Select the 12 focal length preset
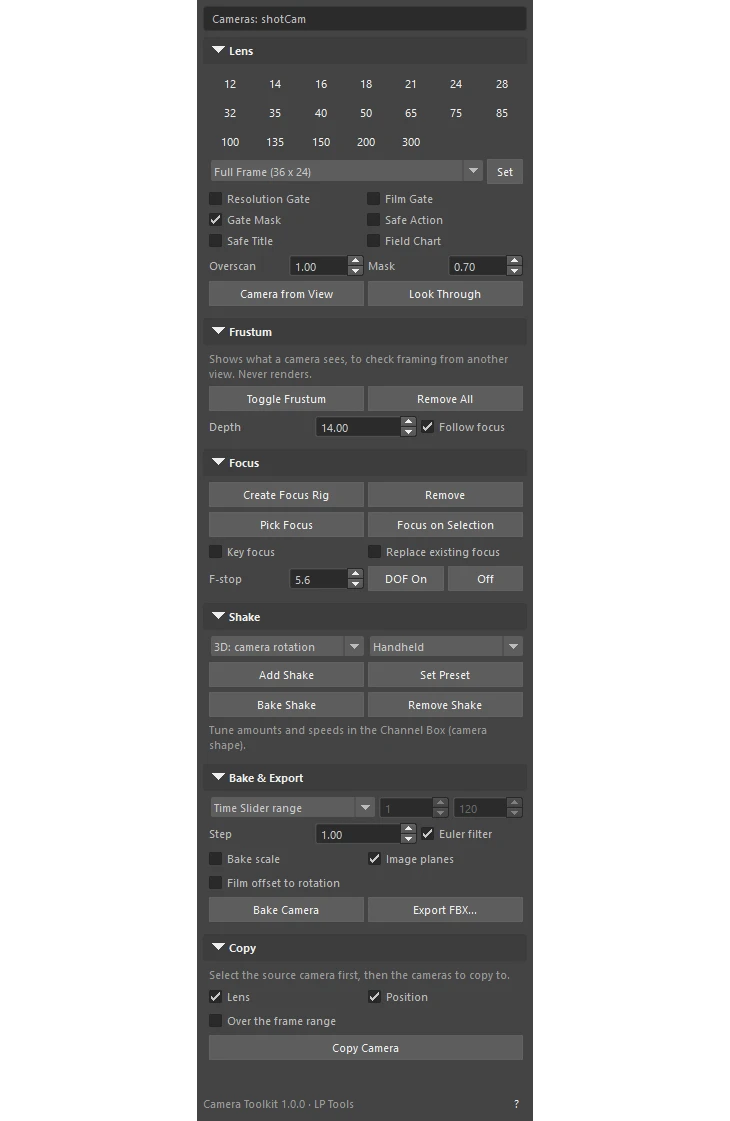 tap(230, 84)
